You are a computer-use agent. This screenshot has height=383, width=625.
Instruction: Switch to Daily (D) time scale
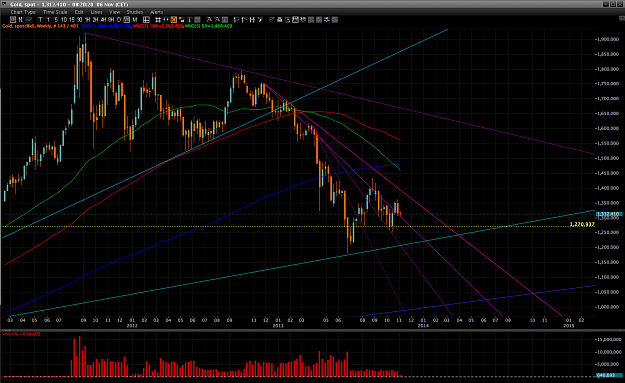119,20
